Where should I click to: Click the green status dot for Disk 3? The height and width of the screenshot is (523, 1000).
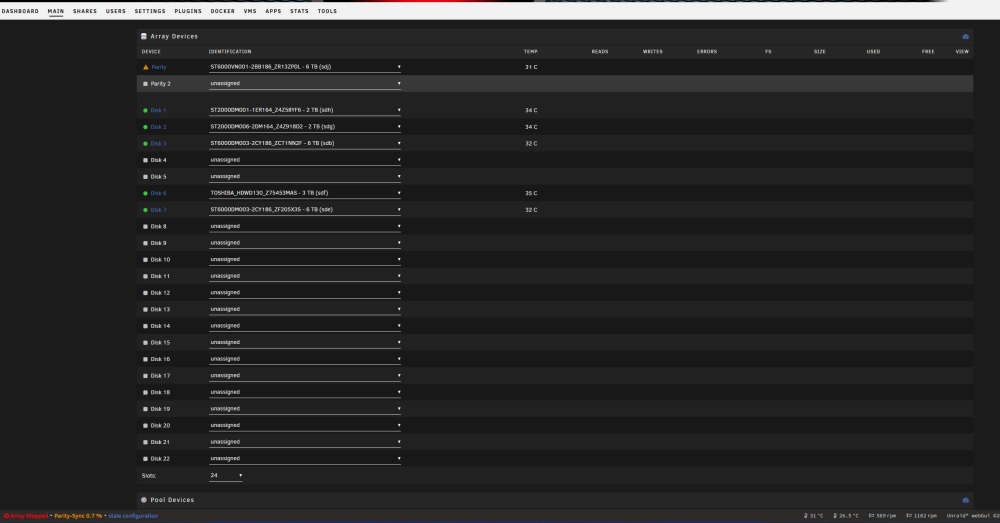pos(145,144)
